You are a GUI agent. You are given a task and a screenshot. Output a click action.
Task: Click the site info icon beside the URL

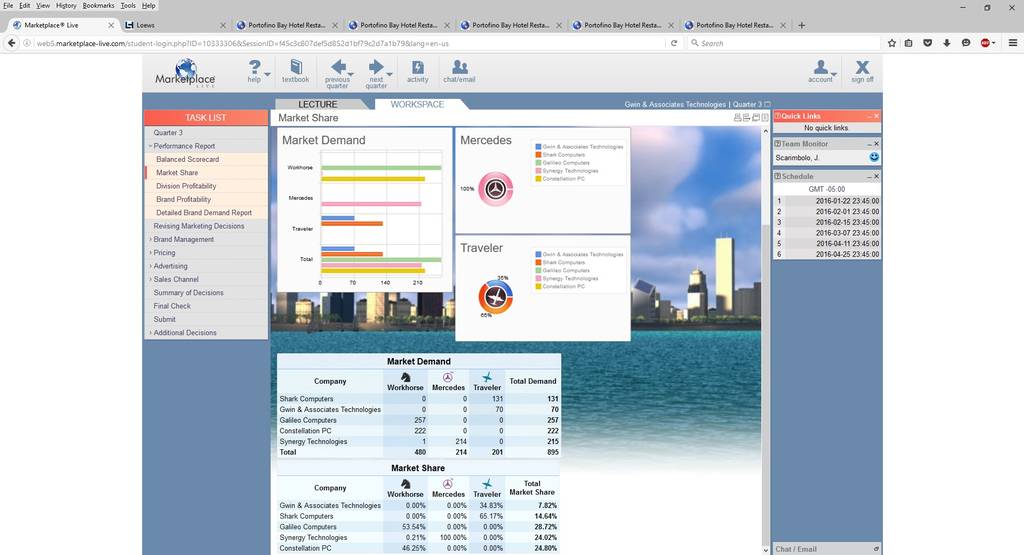(x=27, y=43)
